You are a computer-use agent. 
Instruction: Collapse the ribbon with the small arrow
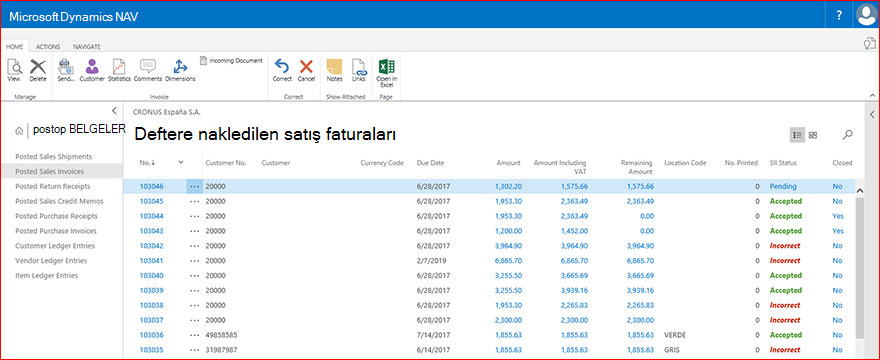tap(872, 95)
